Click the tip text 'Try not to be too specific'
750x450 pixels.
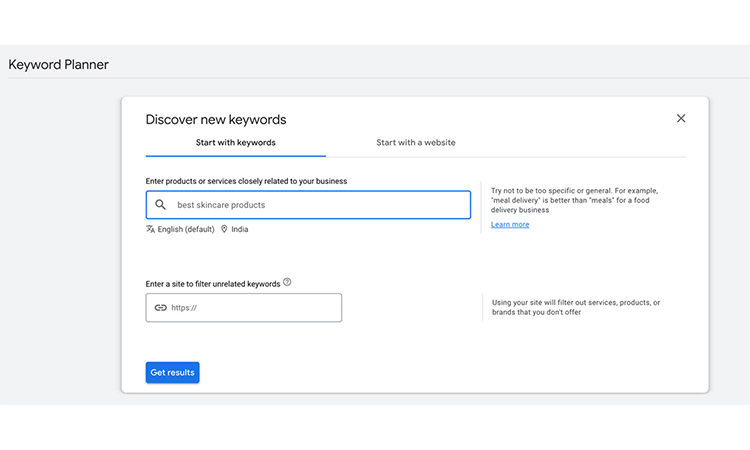tap(574, 200)
